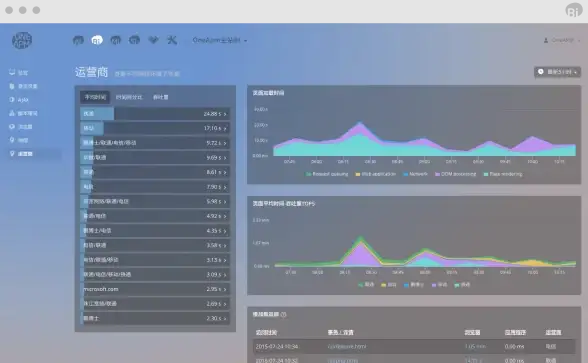Image resolution: width=588 pixels, height=363 pixels.
Task: Switch to the third tab in carrier panel
Action: click(160, 97)
